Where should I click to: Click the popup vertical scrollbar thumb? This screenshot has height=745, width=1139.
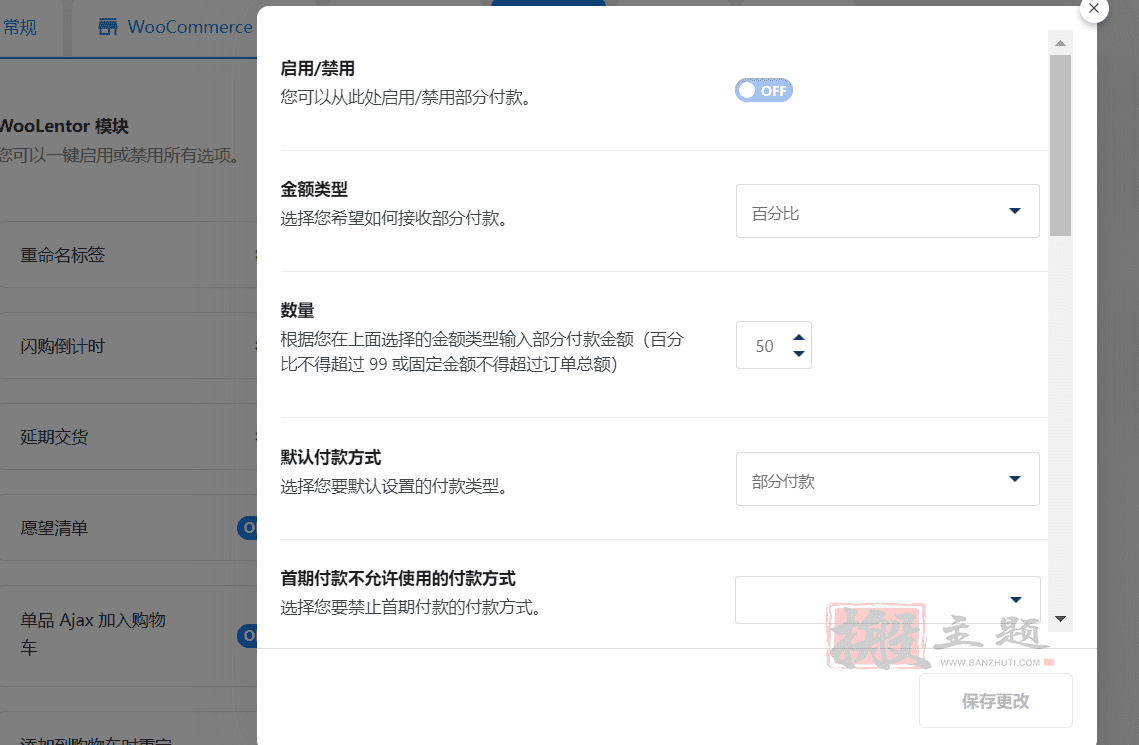[1061, 145]
